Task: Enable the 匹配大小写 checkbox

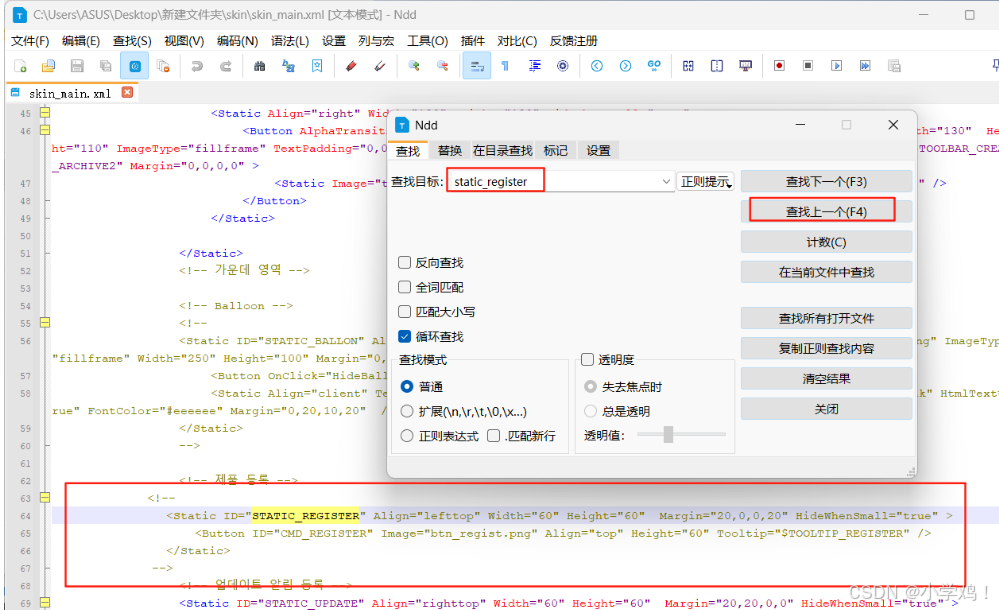Action: (x=404, y=312)
